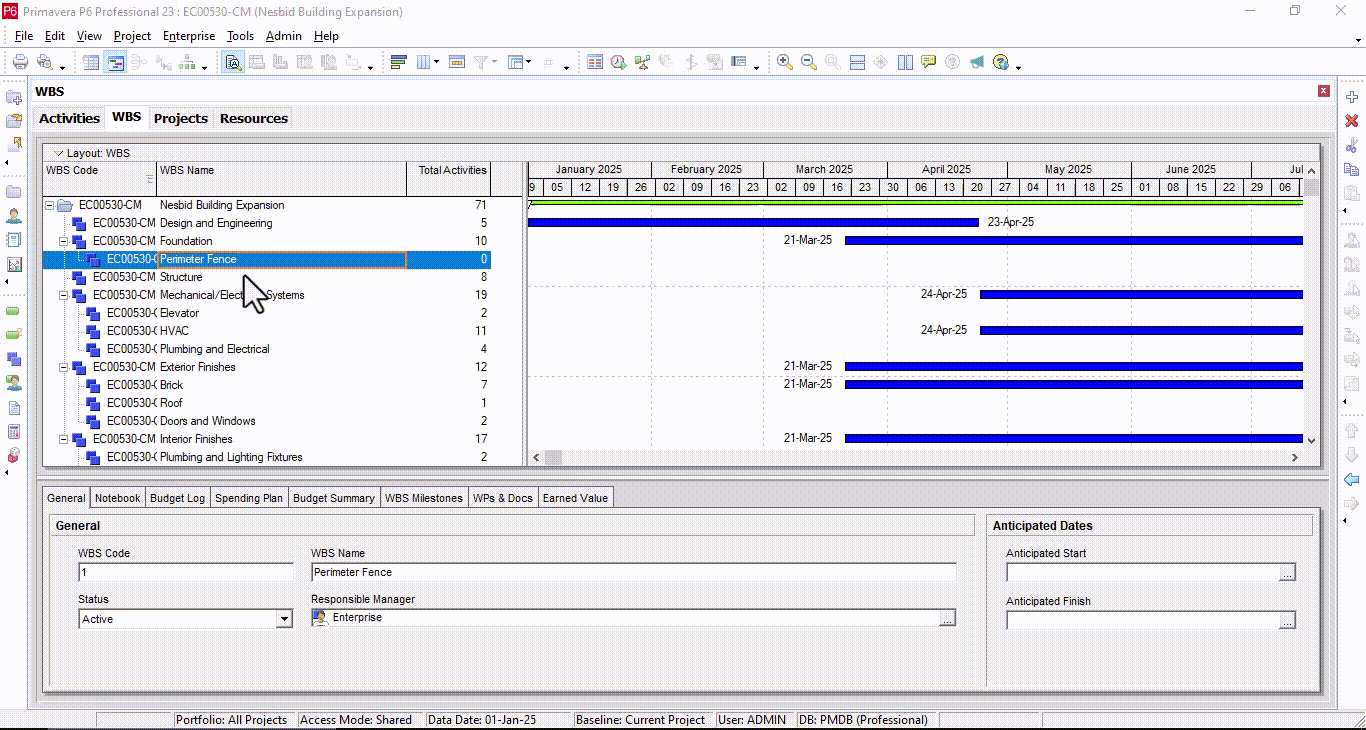
Task: Open the Columns toolbar dropdown arrow
Action: click(436, 63)
